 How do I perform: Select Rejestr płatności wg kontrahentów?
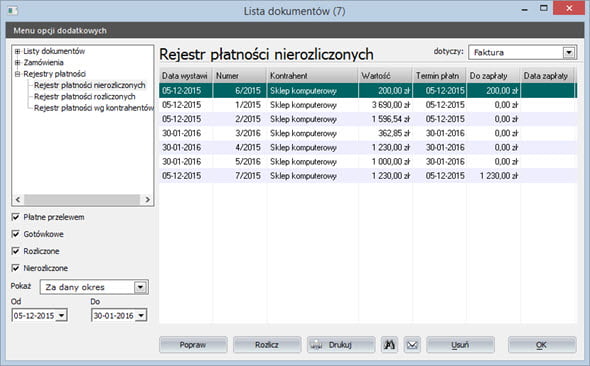(x=94, y=108)
